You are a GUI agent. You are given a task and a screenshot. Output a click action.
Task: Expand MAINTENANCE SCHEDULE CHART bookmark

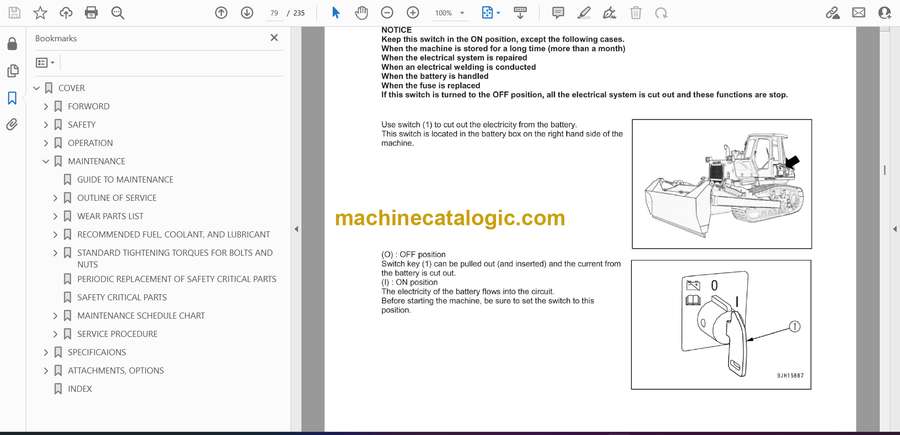55,316
